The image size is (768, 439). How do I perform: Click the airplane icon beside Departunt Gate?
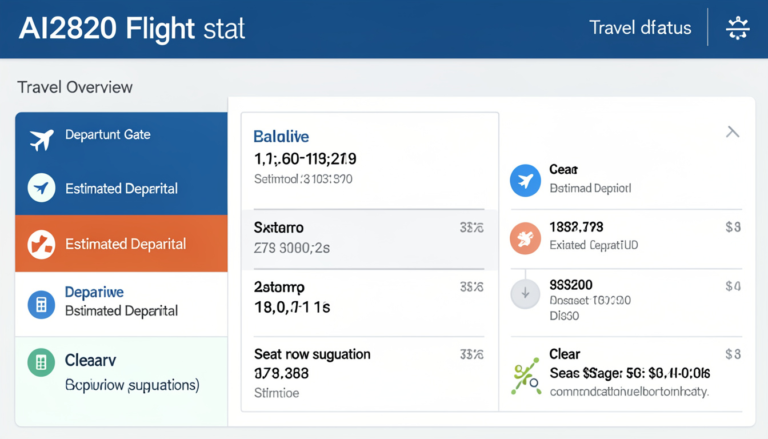[42, 140]
